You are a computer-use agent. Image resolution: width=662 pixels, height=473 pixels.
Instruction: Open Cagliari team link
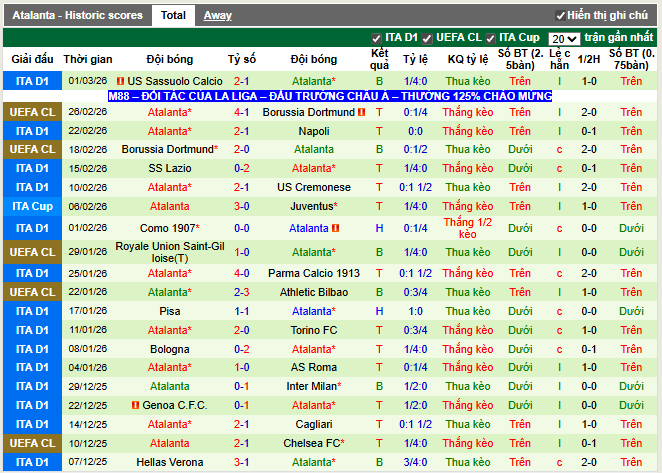[x=314, y=424]
